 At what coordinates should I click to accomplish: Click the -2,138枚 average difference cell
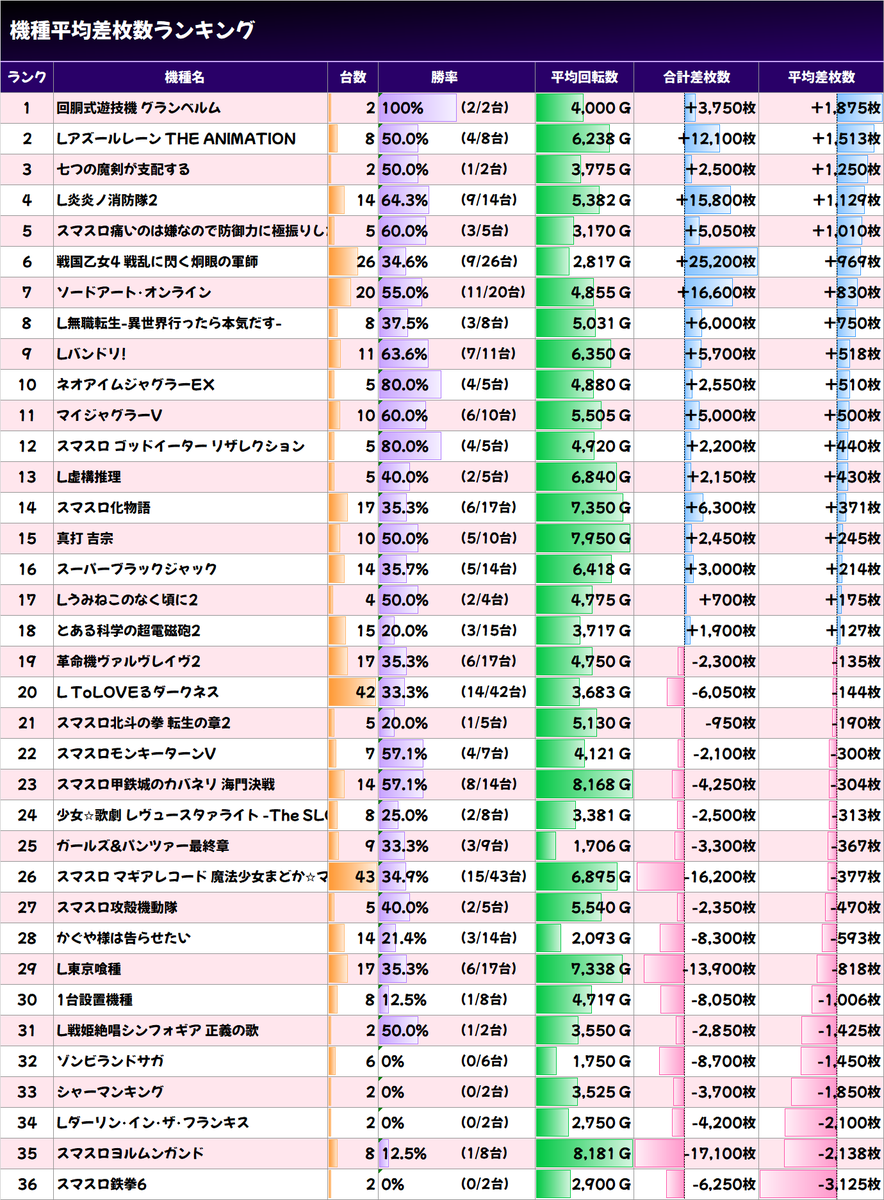click(821, 1153)
